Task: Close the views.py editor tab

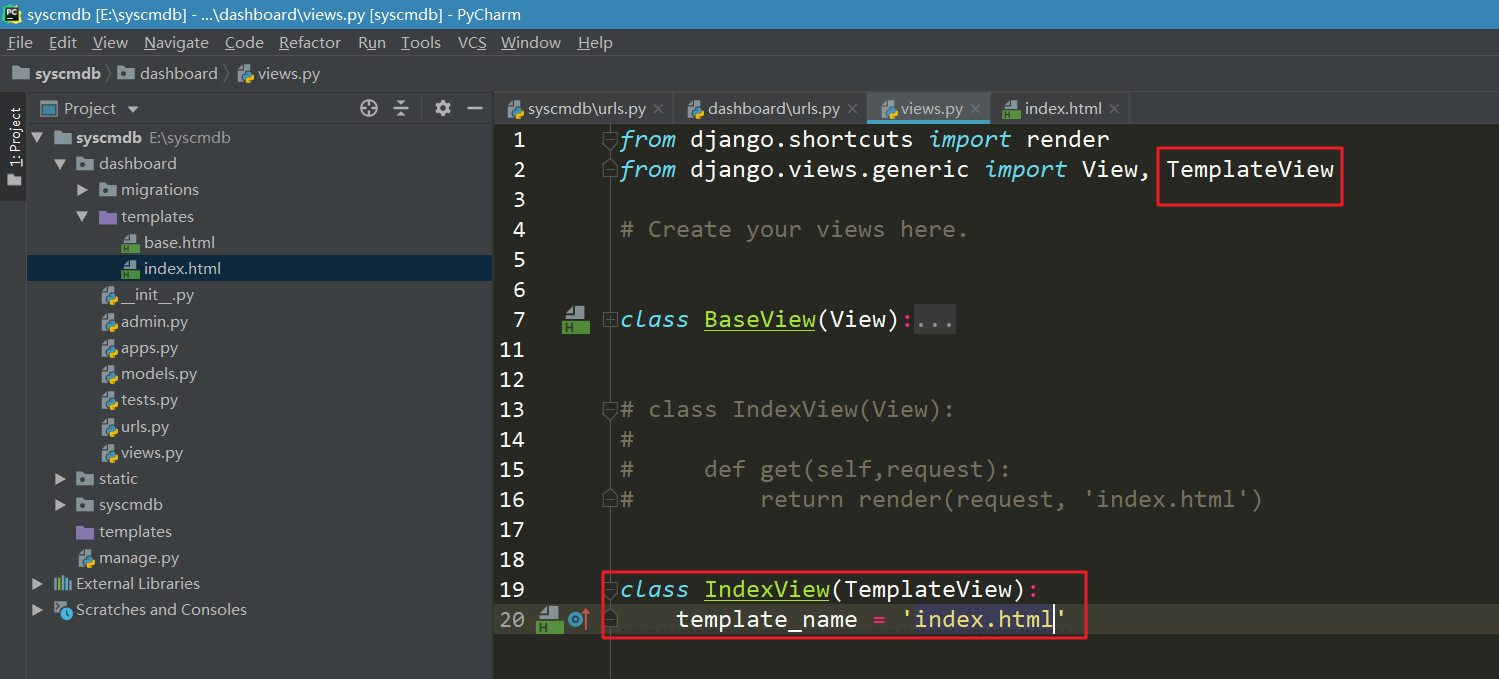Action: pos(975,109)
